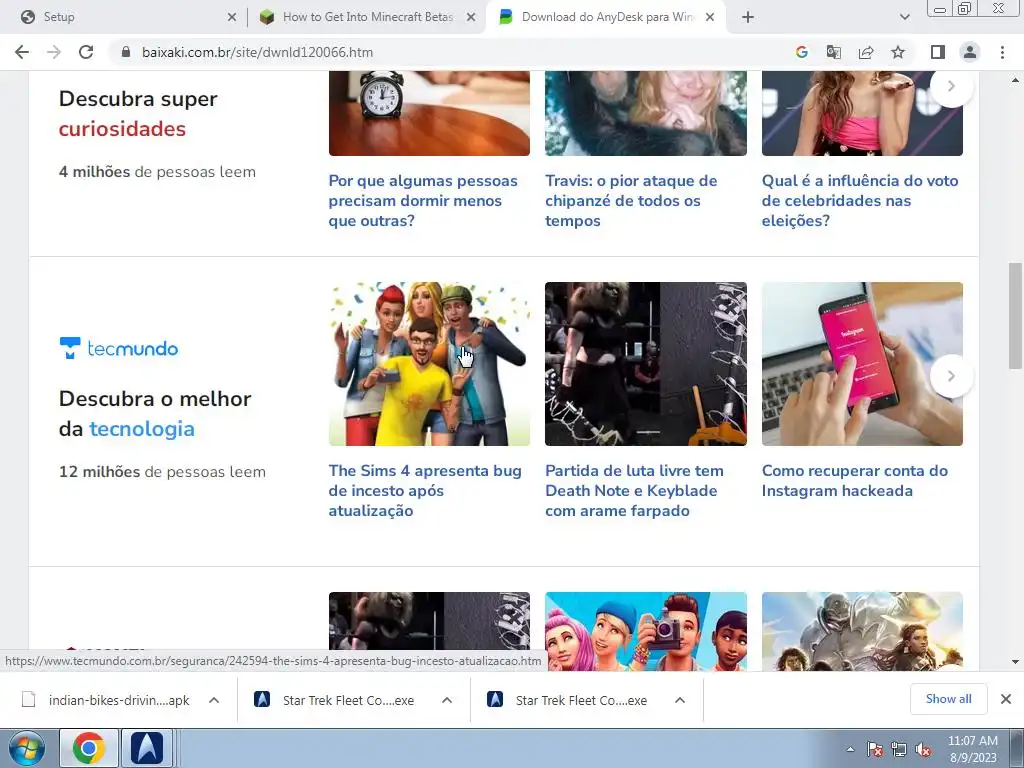Open the tab search dropdown
1024x768 pixels.
[904, 18]
